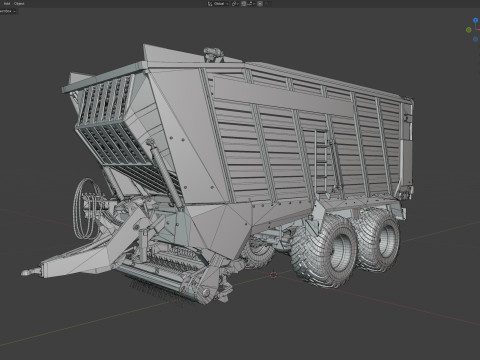Open the truncated dropdown below Add menu
The image size is (480, 360).
[7, 11]
